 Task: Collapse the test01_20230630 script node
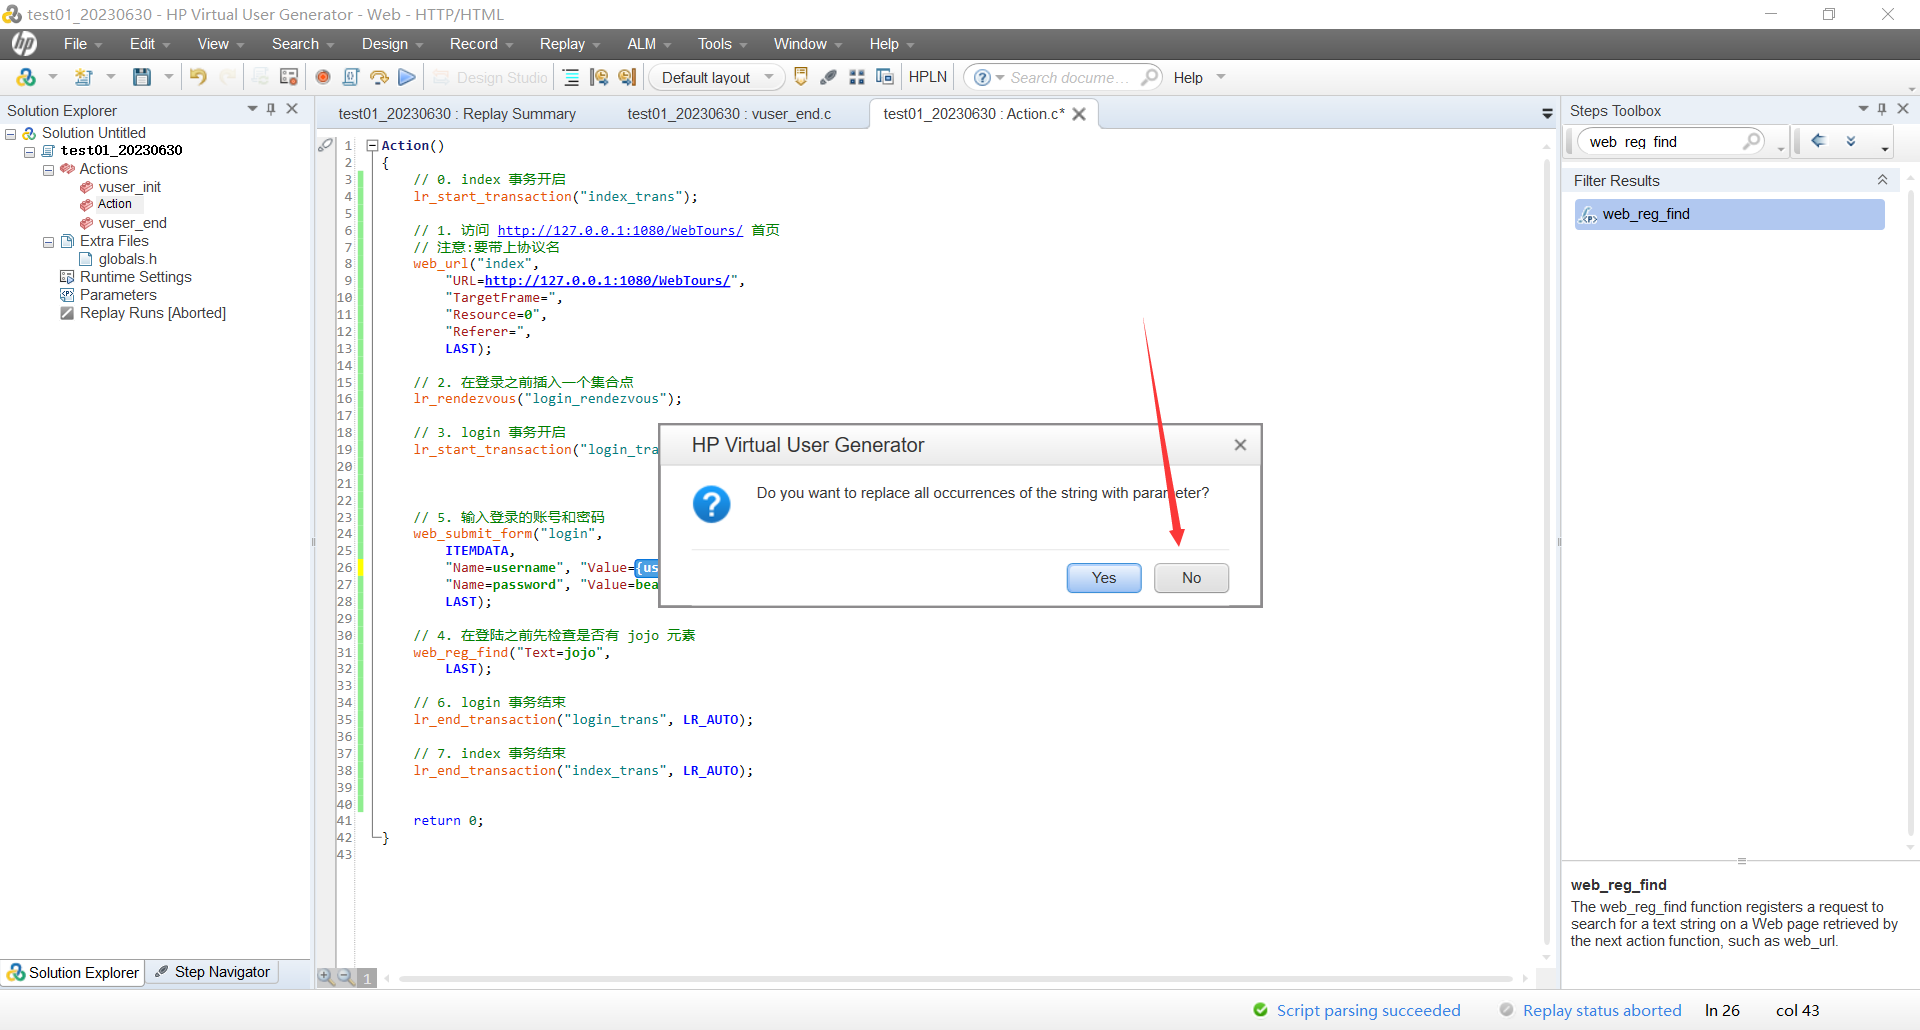(29, 152)
